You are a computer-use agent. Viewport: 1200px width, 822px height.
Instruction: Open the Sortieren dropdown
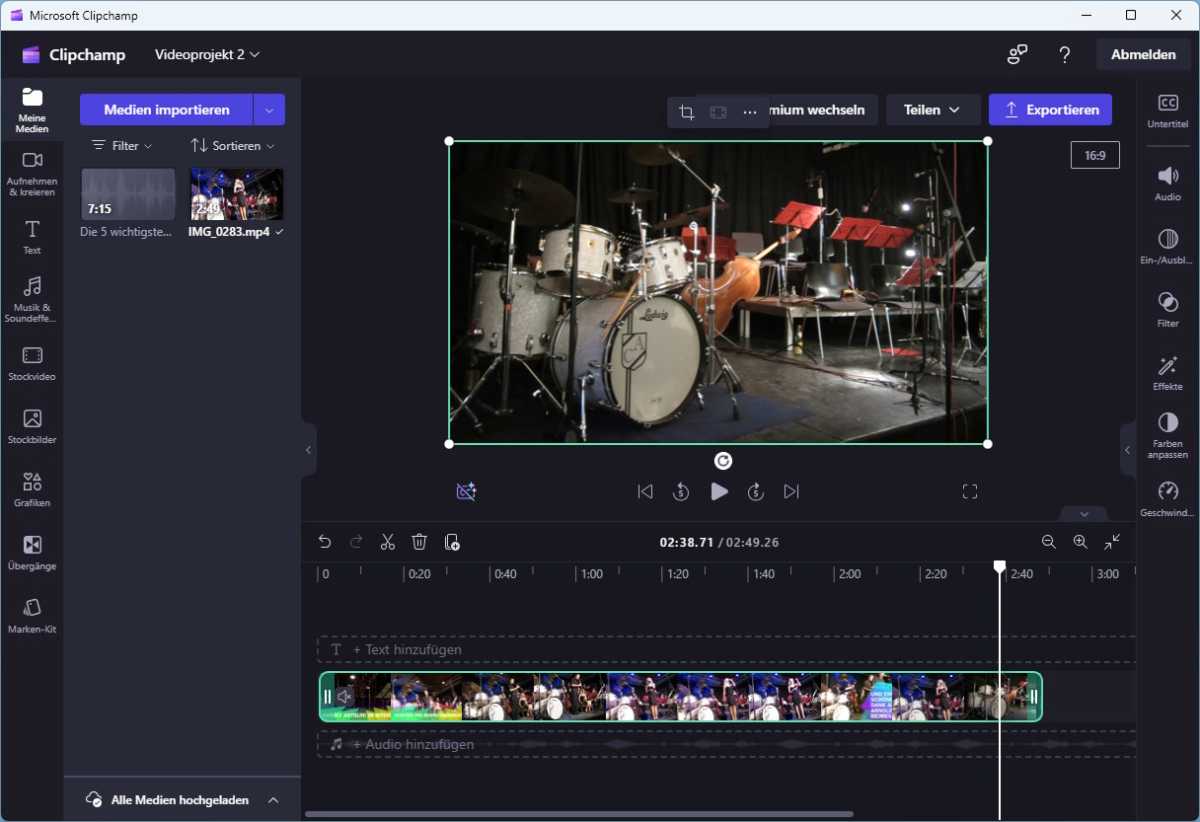[x=232, y=145]
